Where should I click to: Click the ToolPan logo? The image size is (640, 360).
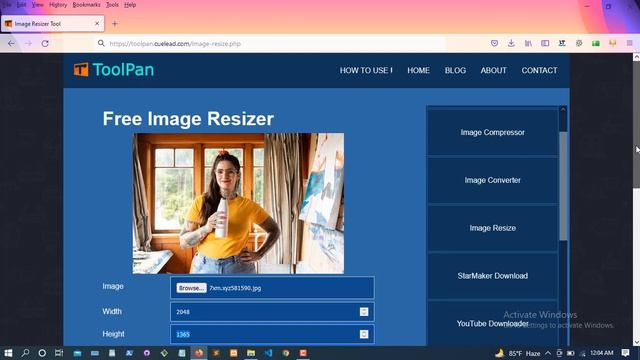pyautogui.click(x=114, y=70)
